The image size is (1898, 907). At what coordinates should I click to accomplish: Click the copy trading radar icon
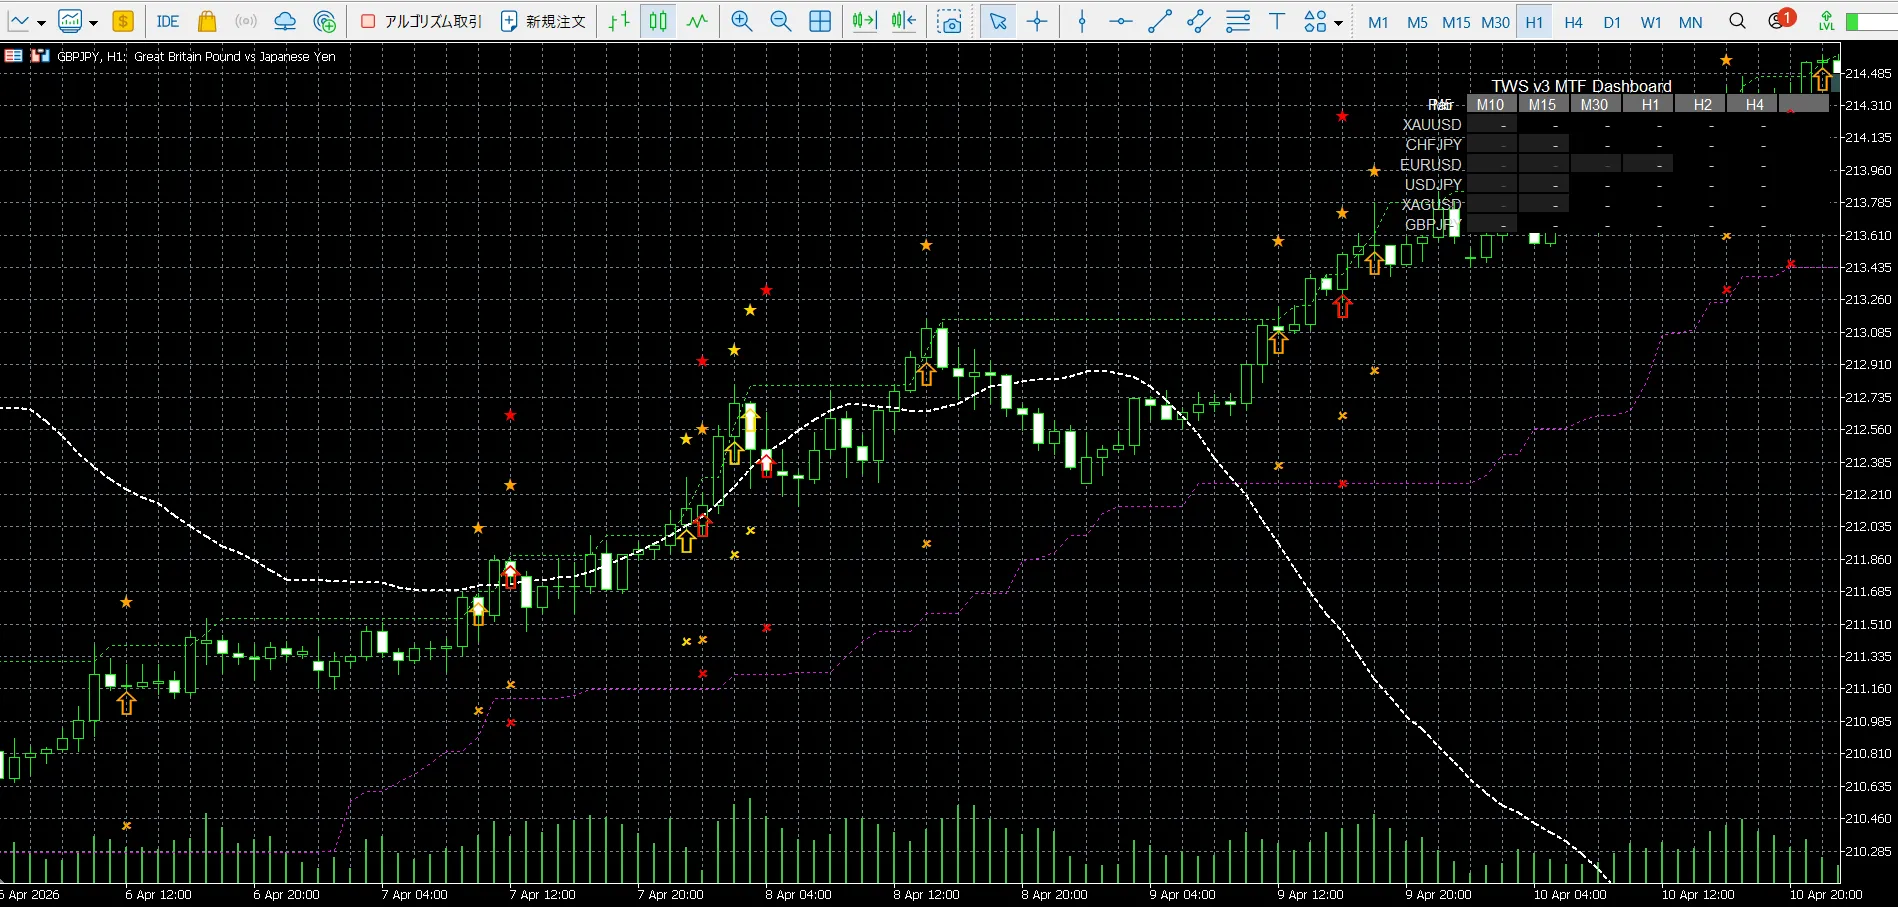(x=325, y=21)
